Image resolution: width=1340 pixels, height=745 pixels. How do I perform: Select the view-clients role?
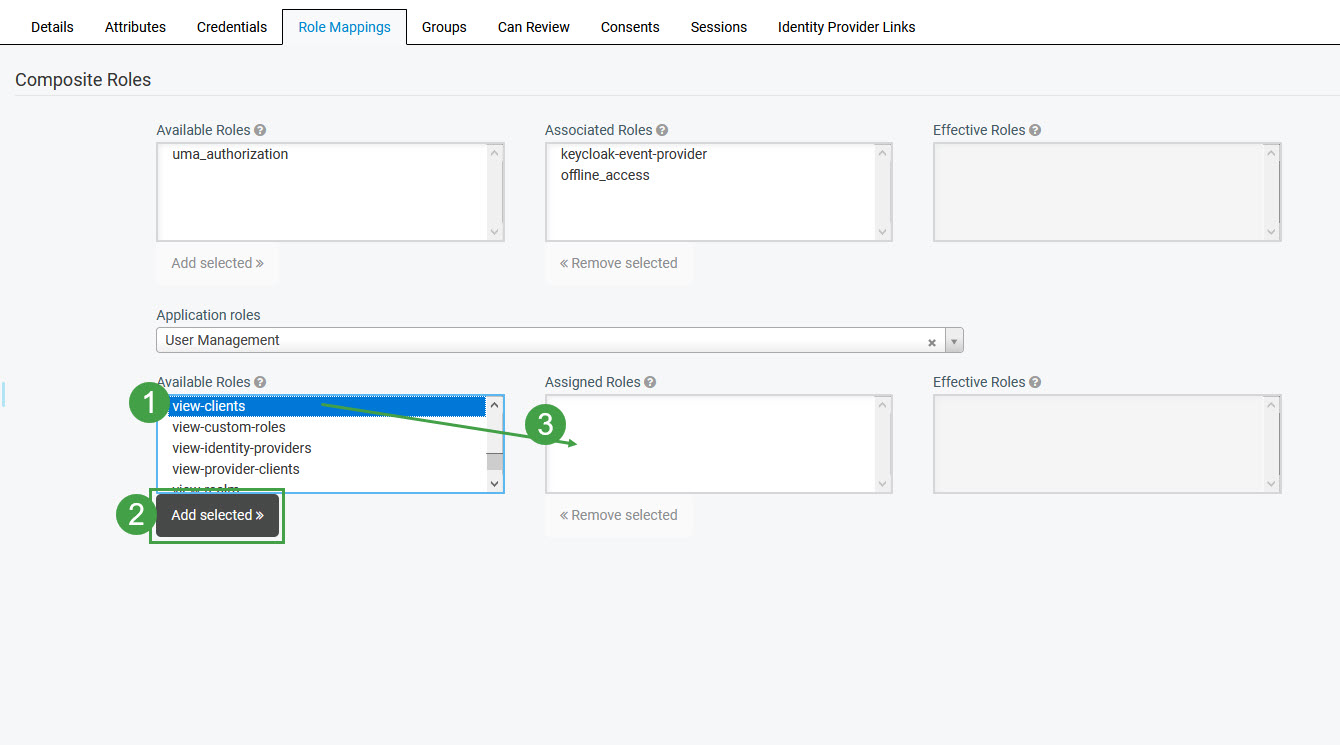point(209,406)
